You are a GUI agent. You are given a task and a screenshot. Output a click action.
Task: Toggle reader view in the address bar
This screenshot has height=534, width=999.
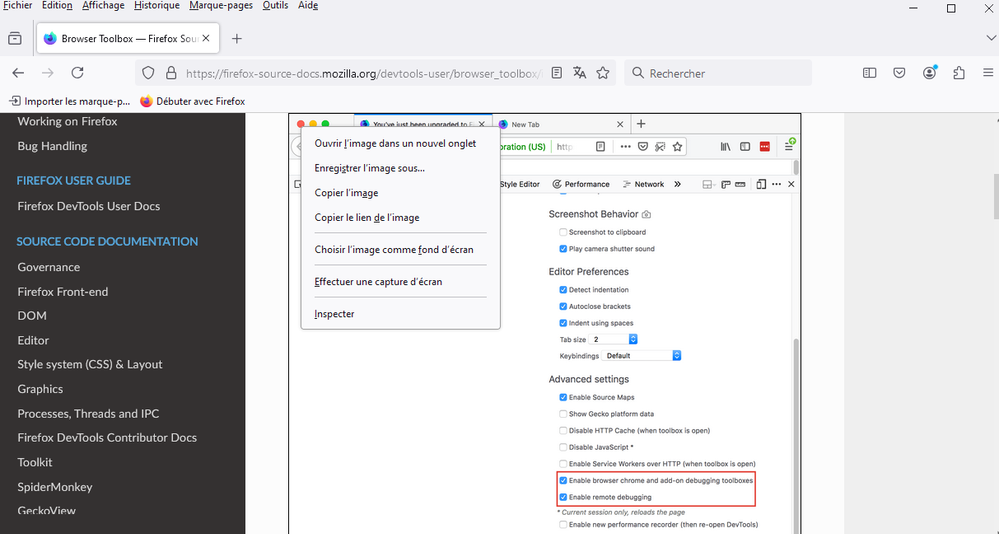[556, 73]
